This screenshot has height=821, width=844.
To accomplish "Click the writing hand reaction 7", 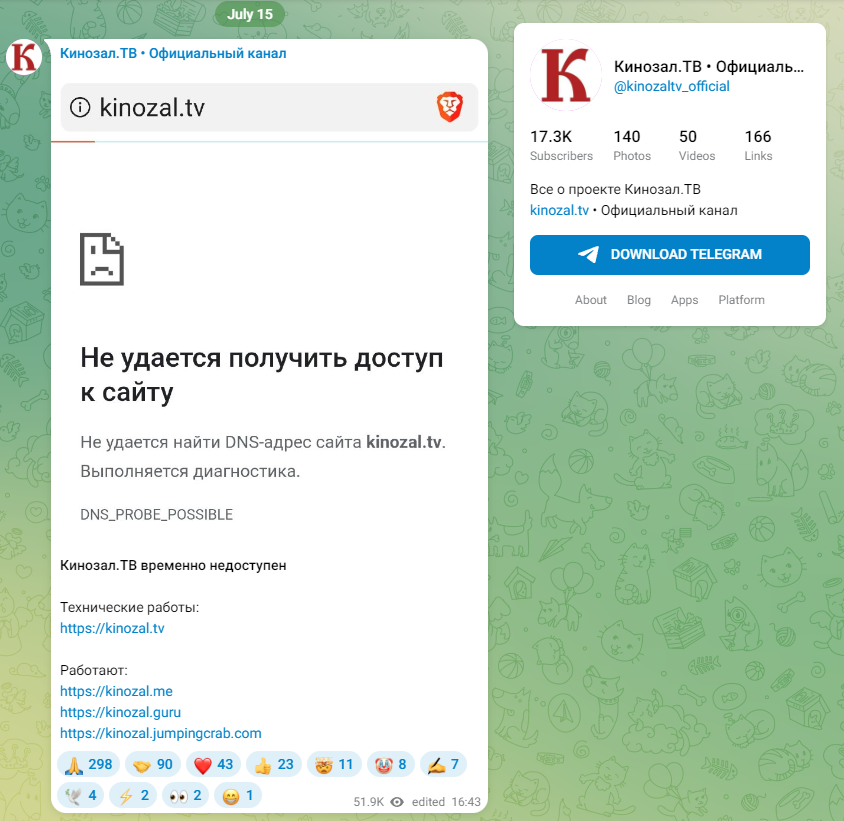I will [444, 765].
